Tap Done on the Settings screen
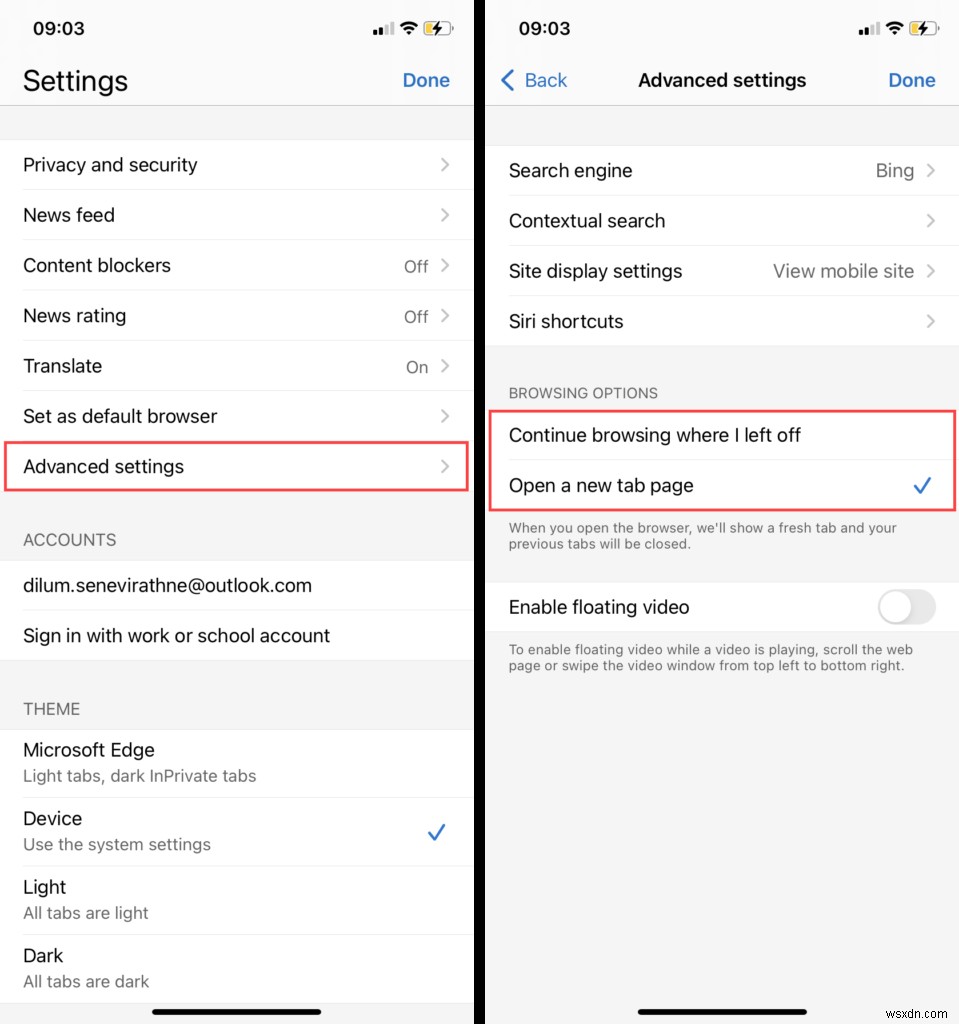 tap(426, 80)
